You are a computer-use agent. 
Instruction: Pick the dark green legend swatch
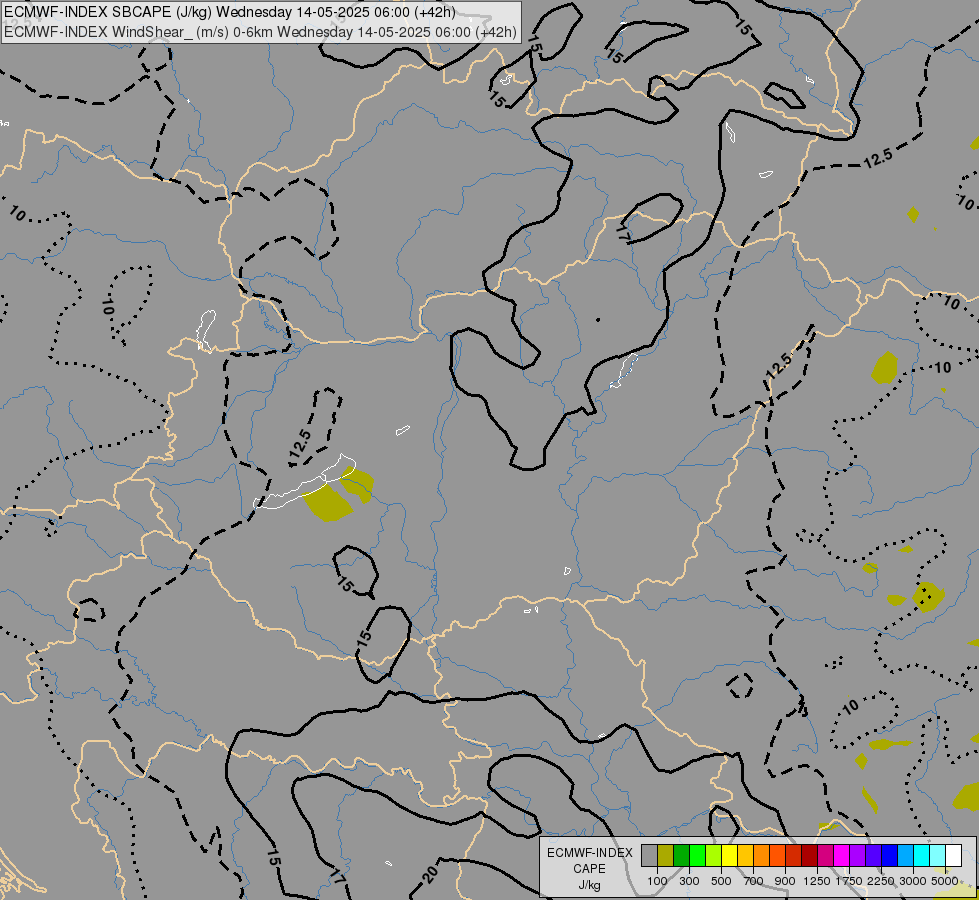[x=681, y=856]
